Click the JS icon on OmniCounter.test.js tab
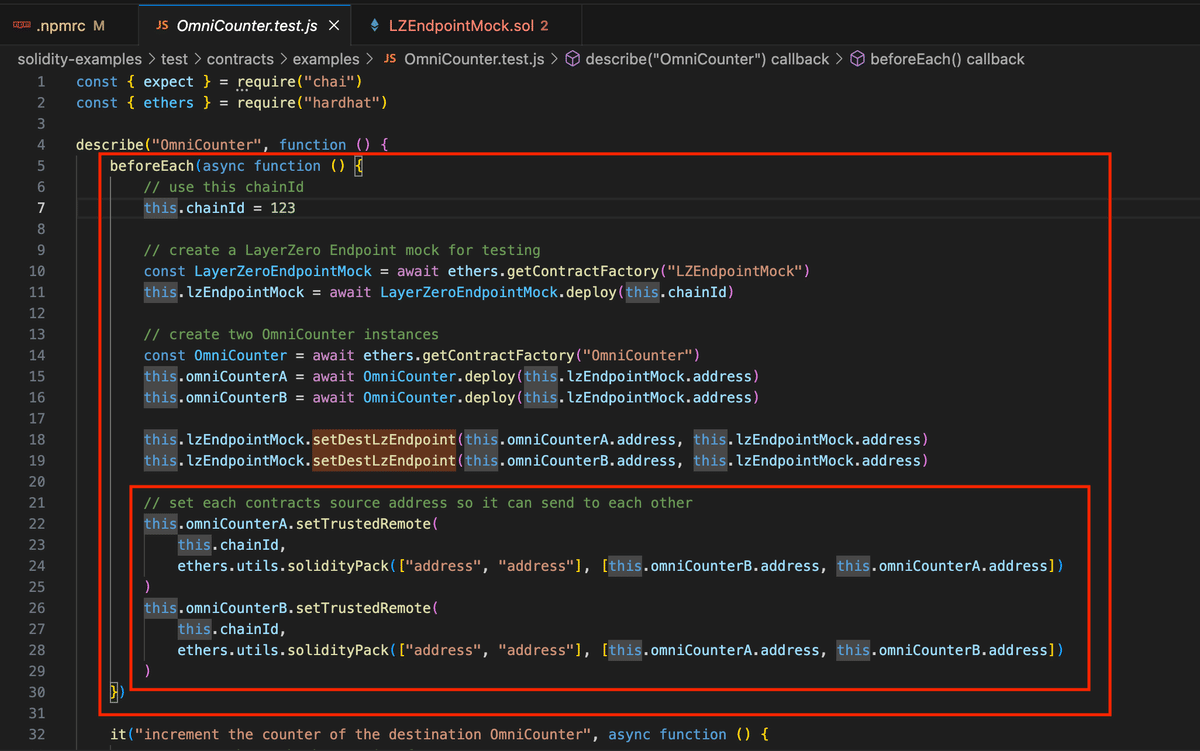The image size is (1200, 751). pyautogui.click(x=162, y=26)
